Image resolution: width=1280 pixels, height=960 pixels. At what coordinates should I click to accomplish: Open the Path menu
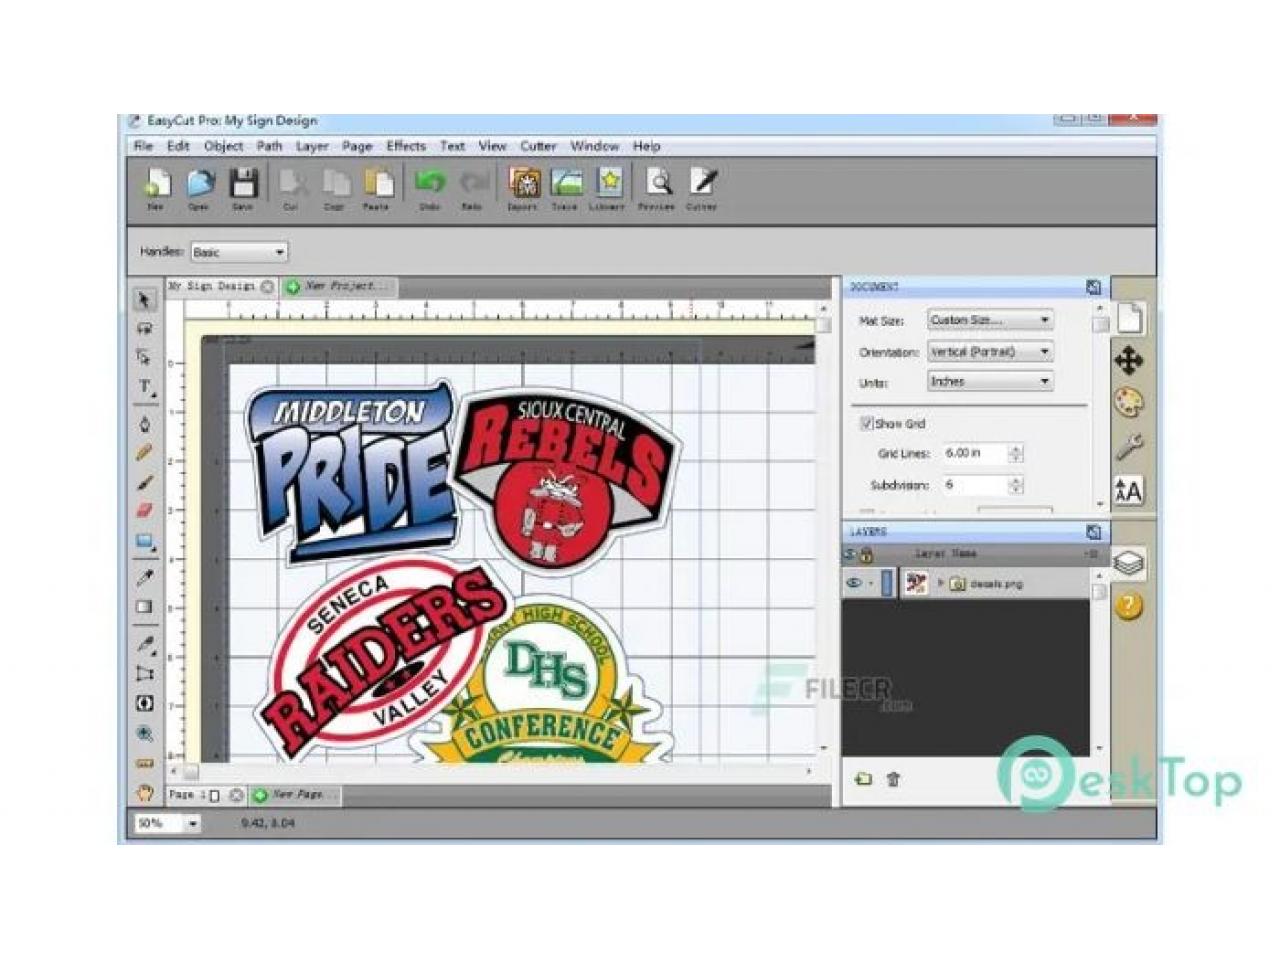pyautogui.click(x=269, y=146)
